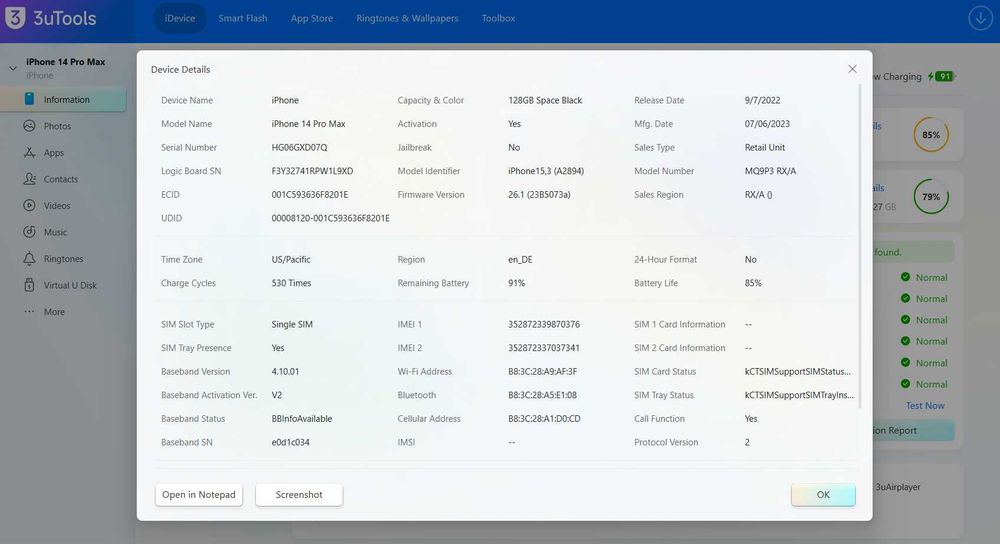Click Bluetooth value B8:3C:28:A5:E1:08
The image size is (1000, 544).
click(x=542, y=395)
